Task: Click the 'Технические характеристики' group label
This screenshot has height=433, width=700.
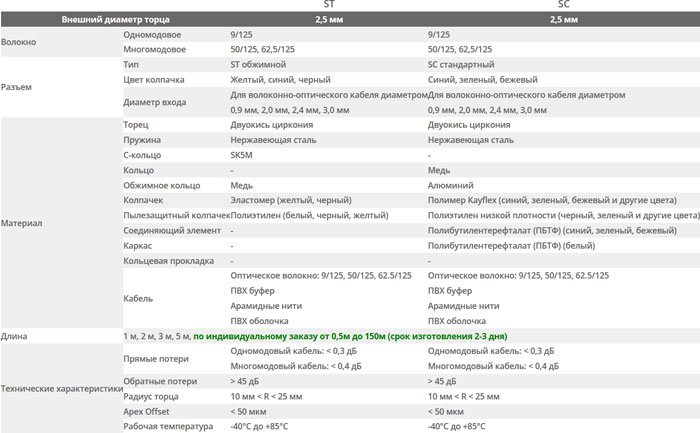Action: tap(62, 388)
